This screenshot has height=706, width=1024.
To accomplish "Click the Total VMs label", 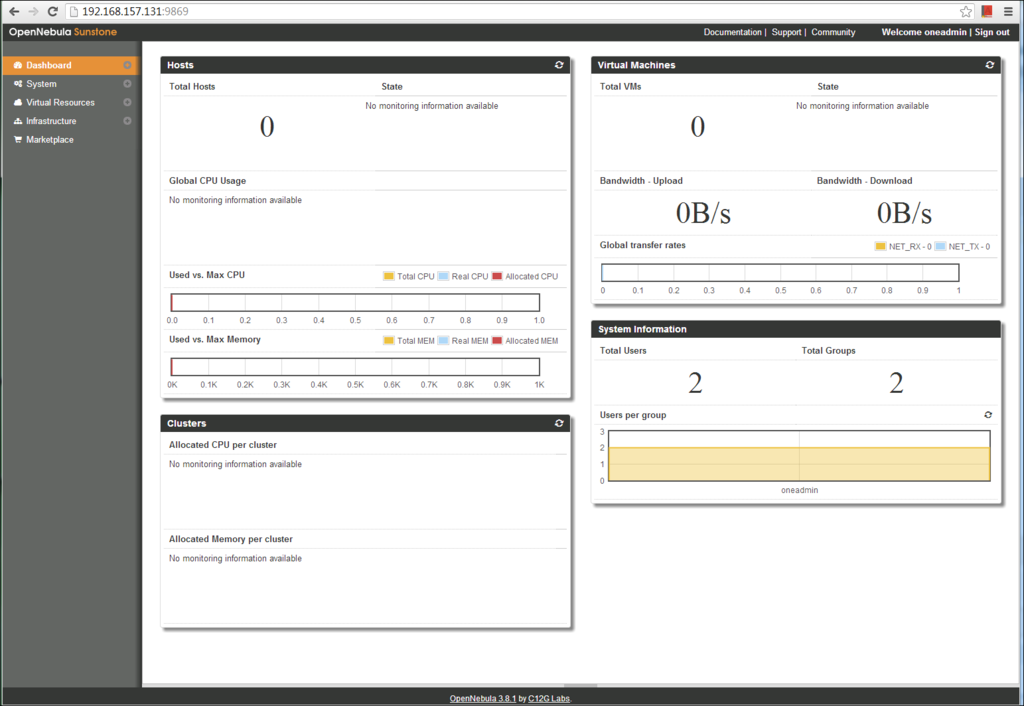I will coord(620,86).
